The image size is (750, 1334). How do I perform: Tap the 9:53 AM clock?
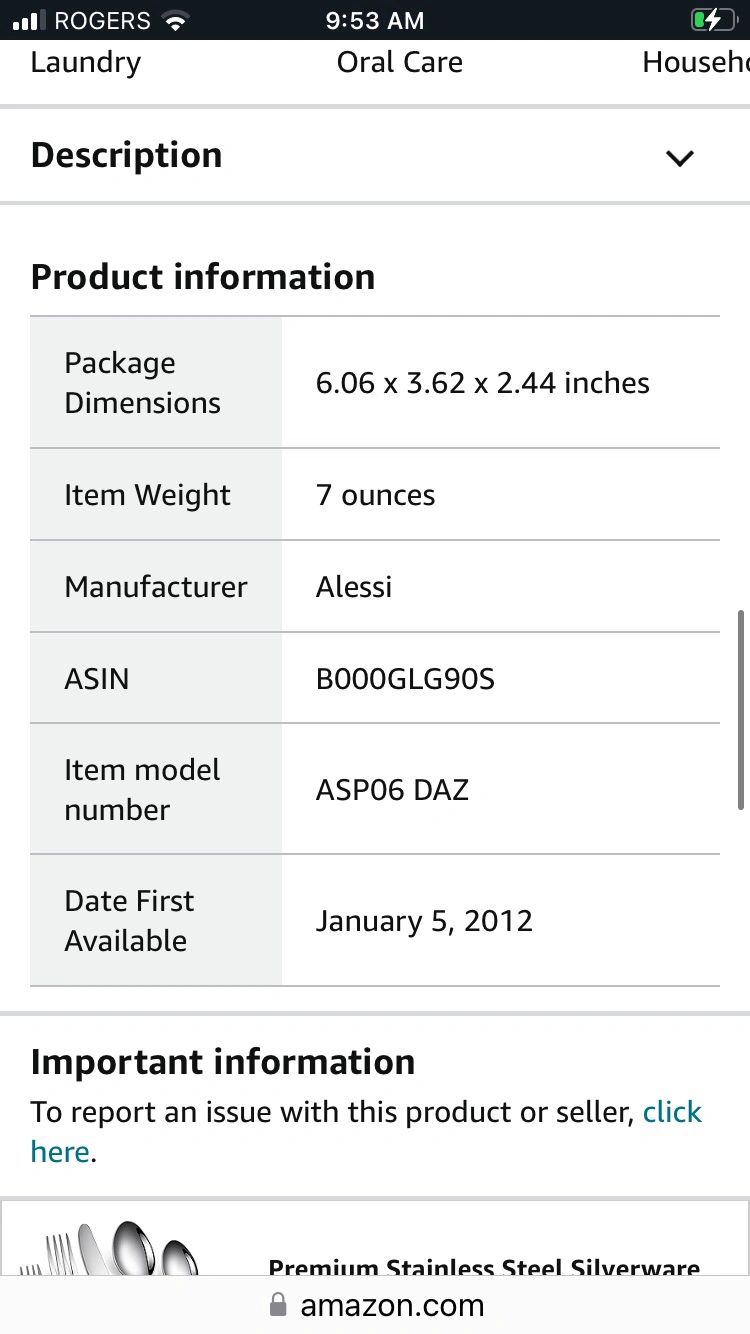pyautogui.click(x=375, y=20)
